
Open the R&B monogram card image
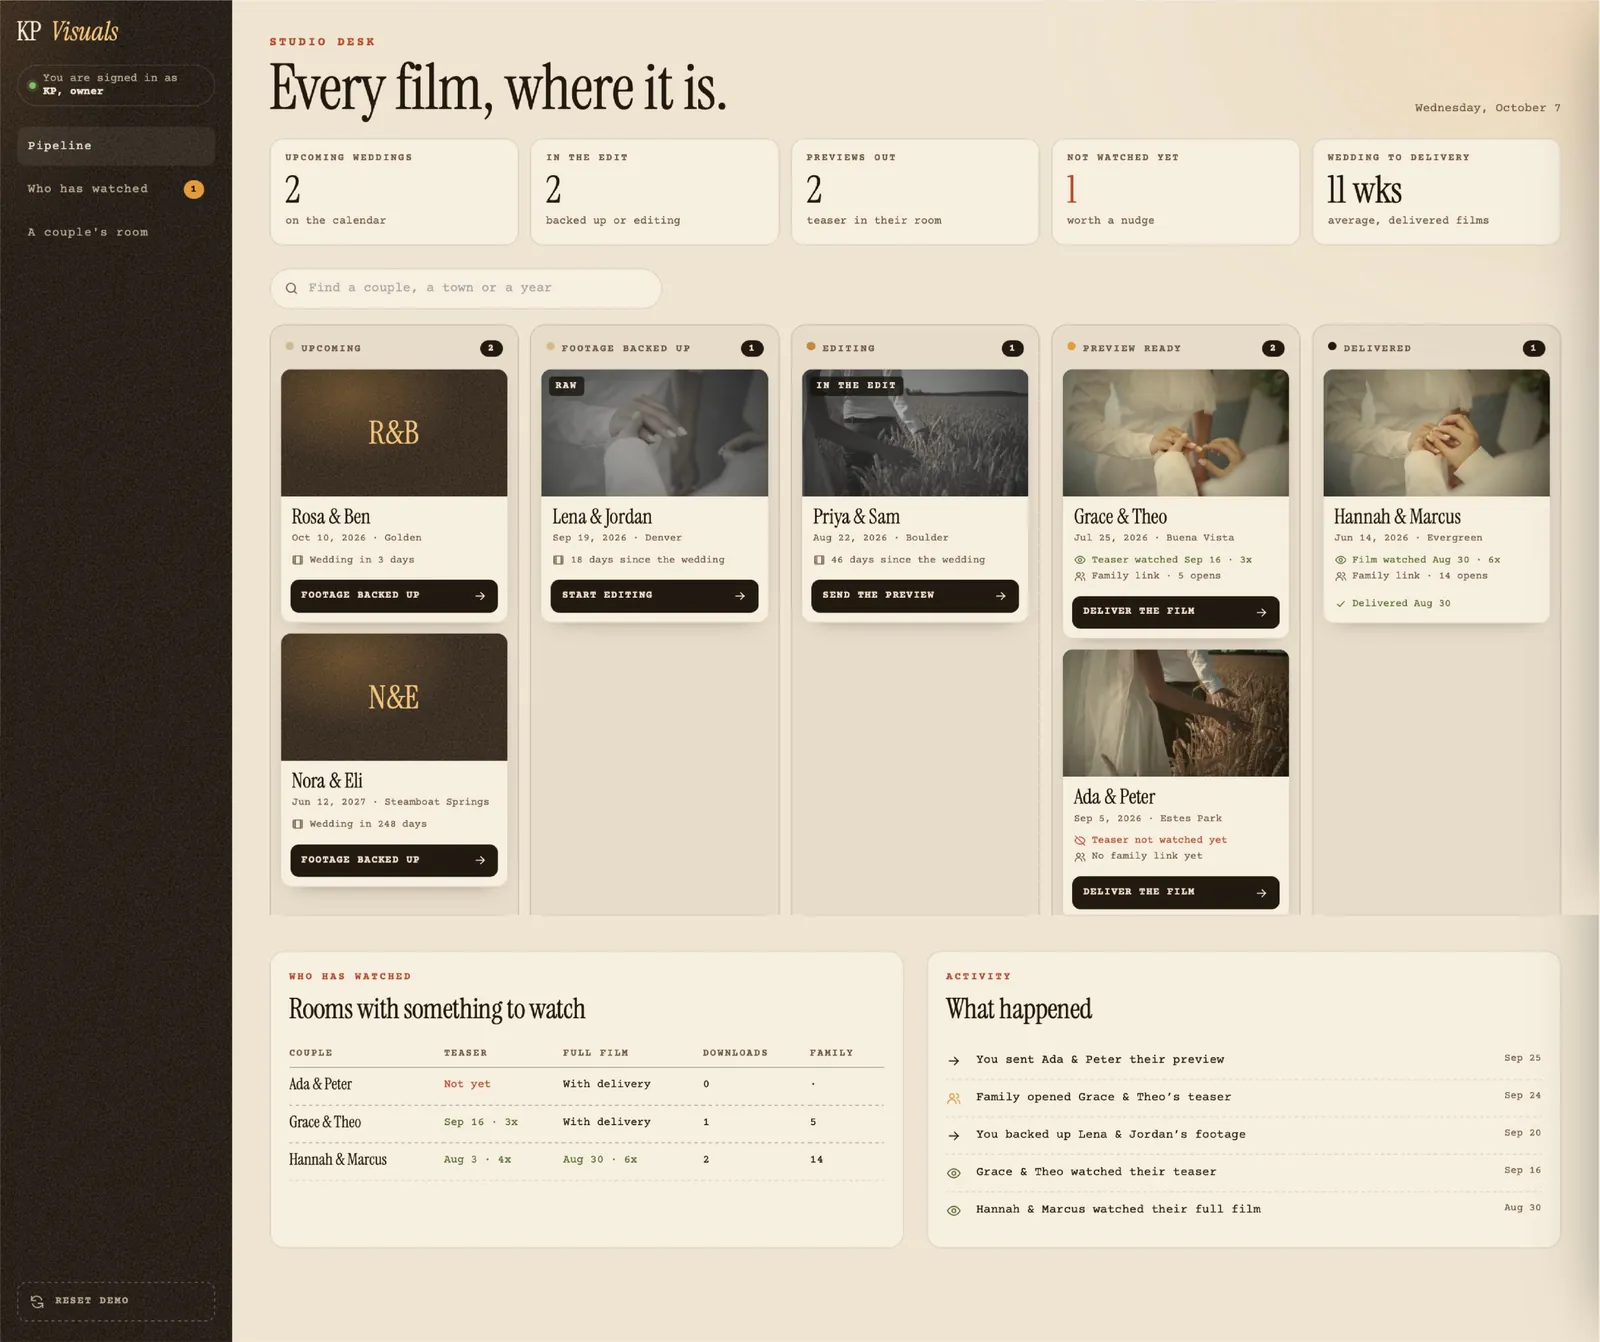pos(394,433)
